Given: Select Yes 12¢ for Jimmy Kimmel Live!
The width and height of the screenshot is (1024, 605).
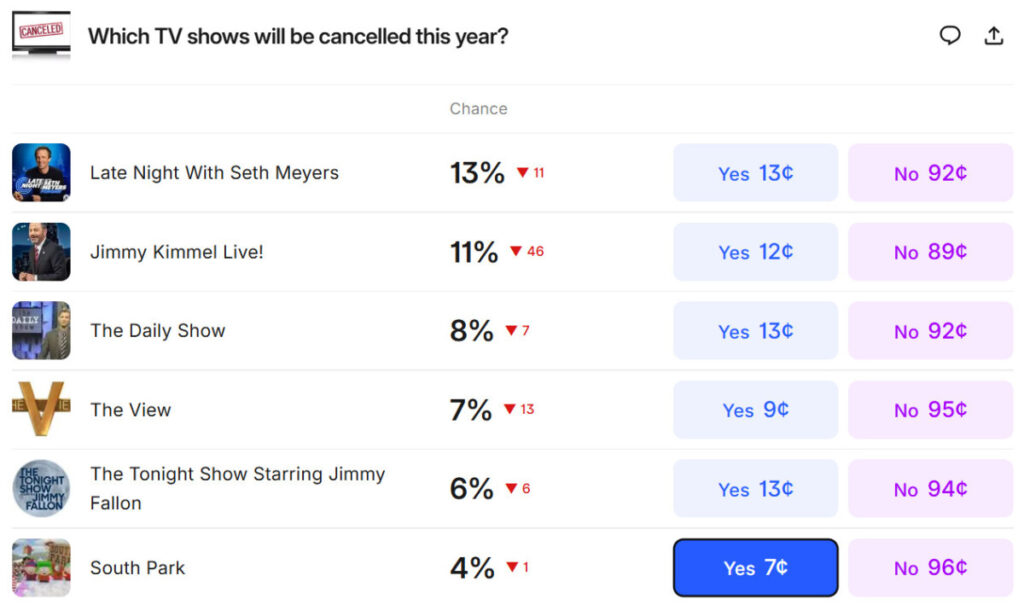Looking at the screenshot, I should pos(755,252).
